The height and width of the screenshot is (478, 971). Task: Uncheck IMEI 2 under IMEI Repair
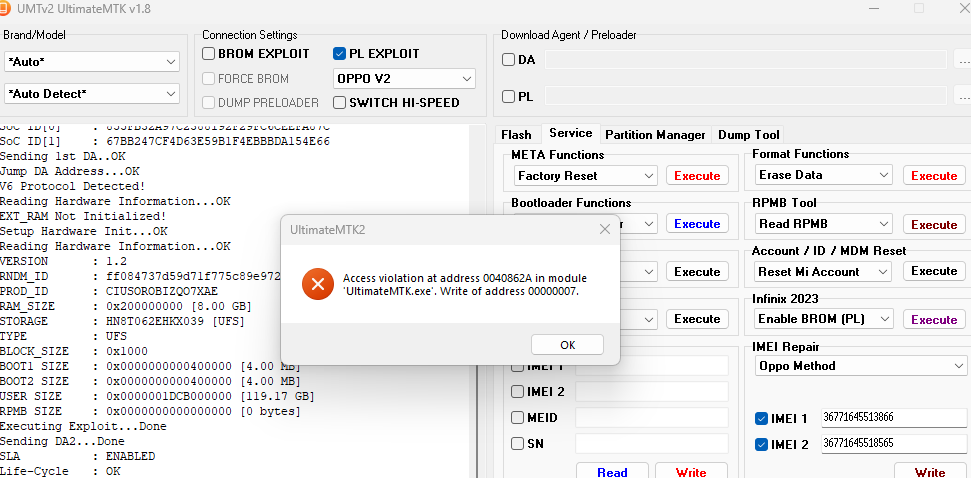point(762,445)
